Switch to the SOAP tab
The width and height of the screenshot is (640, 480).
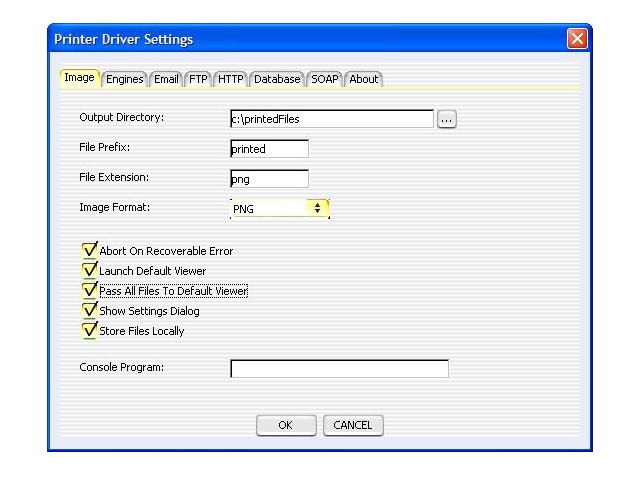point(324,79)
